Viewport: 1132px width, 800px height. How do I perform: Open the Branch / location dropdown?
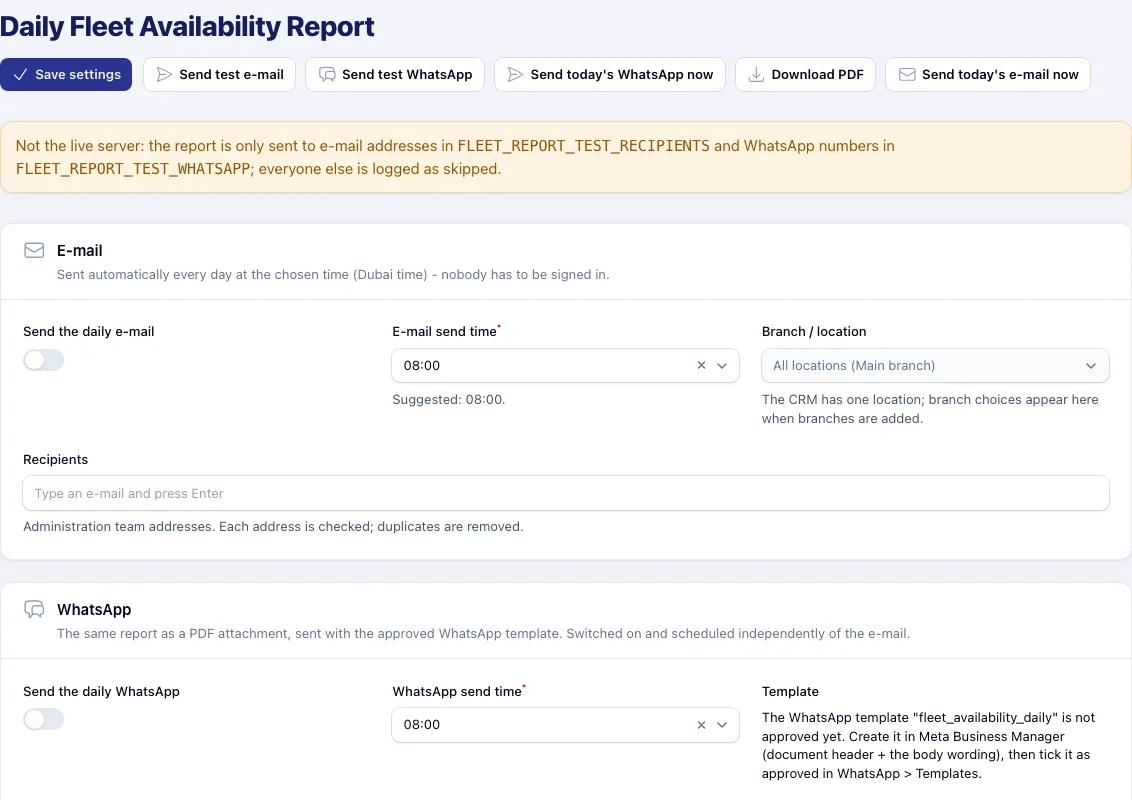pos(935,365)
